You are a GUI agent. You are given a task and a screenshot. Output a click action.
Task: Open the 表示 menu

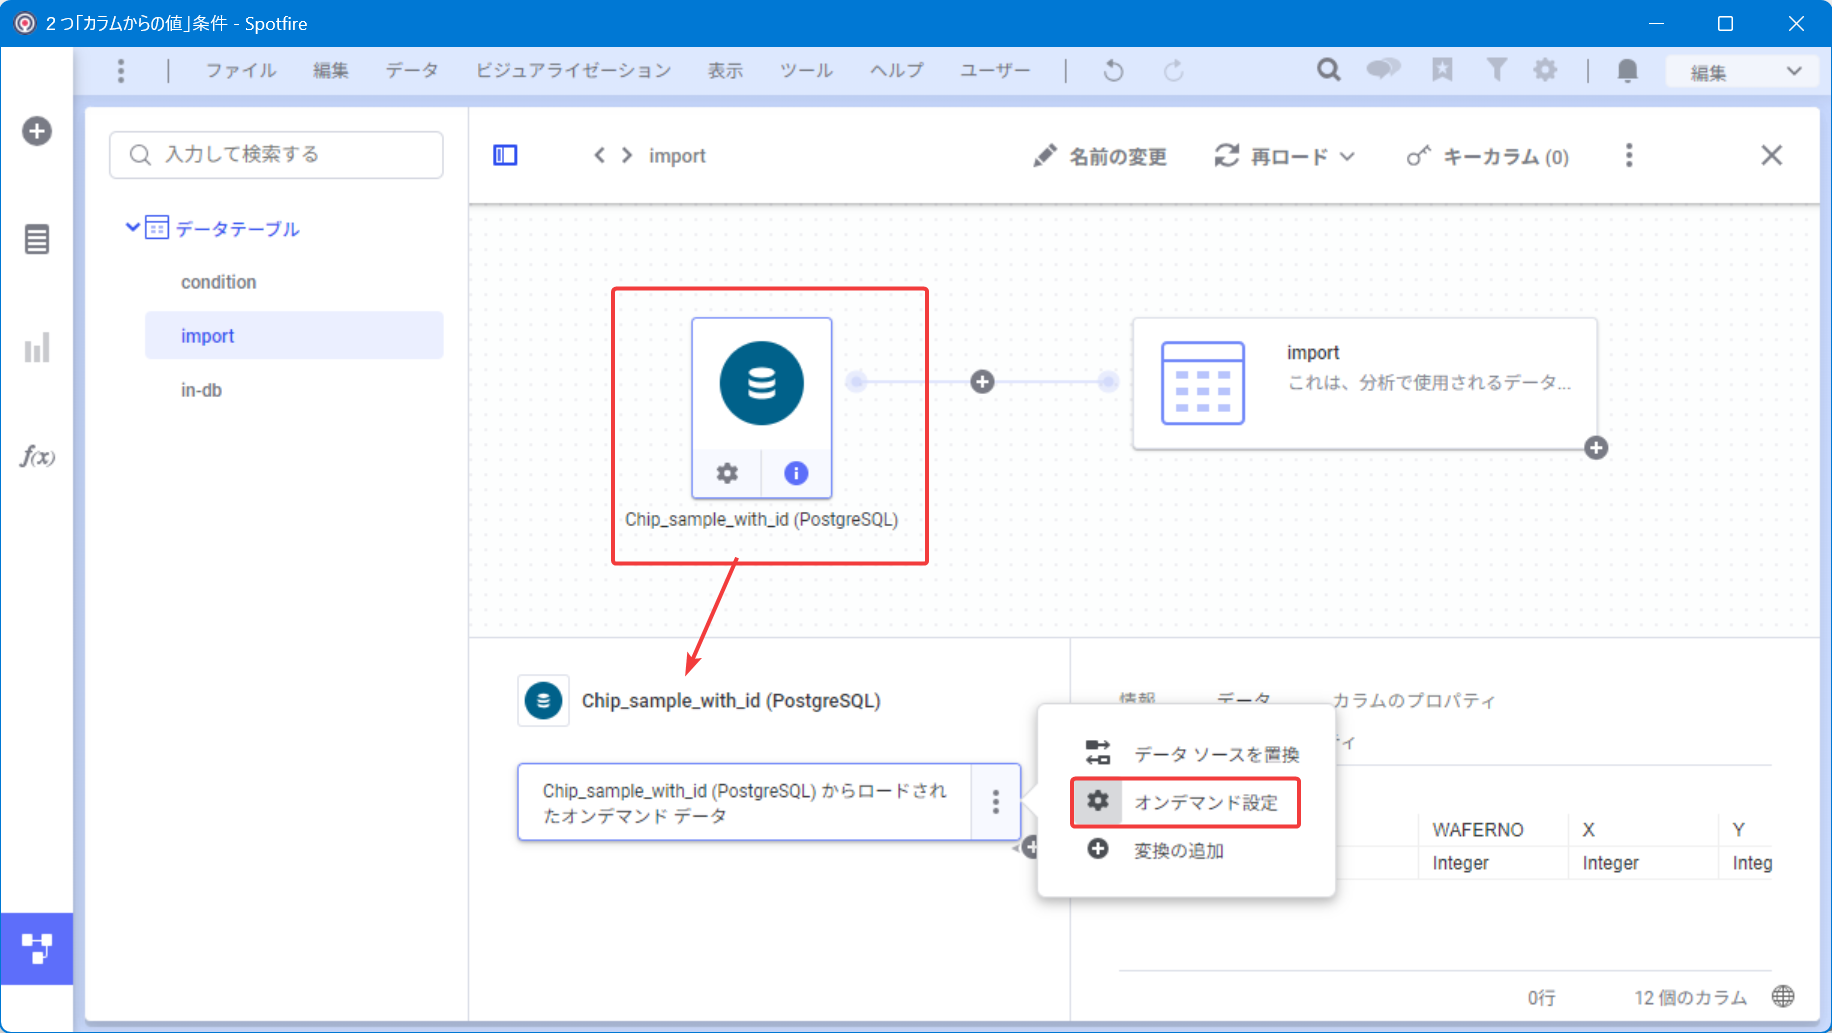726,71
